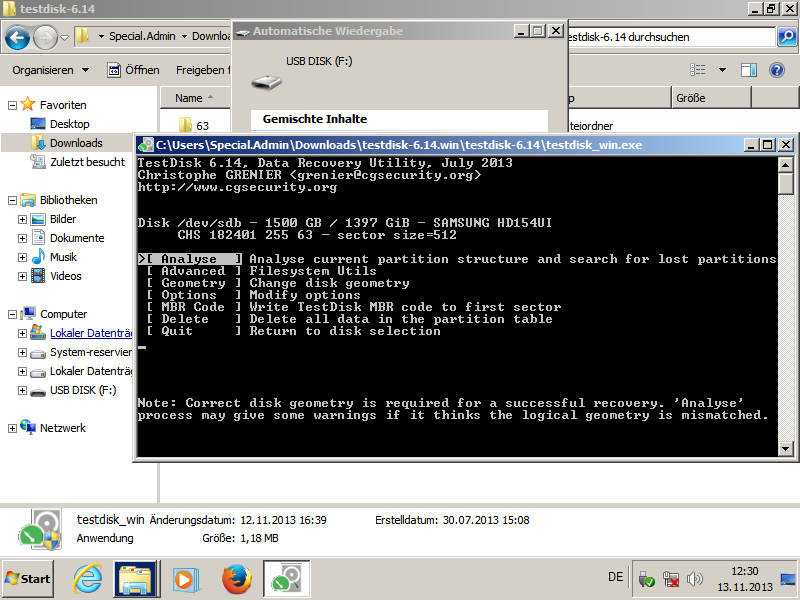Click the volume speaker tray icon
This screenshot has height=600, width=800.
[694, 579]
